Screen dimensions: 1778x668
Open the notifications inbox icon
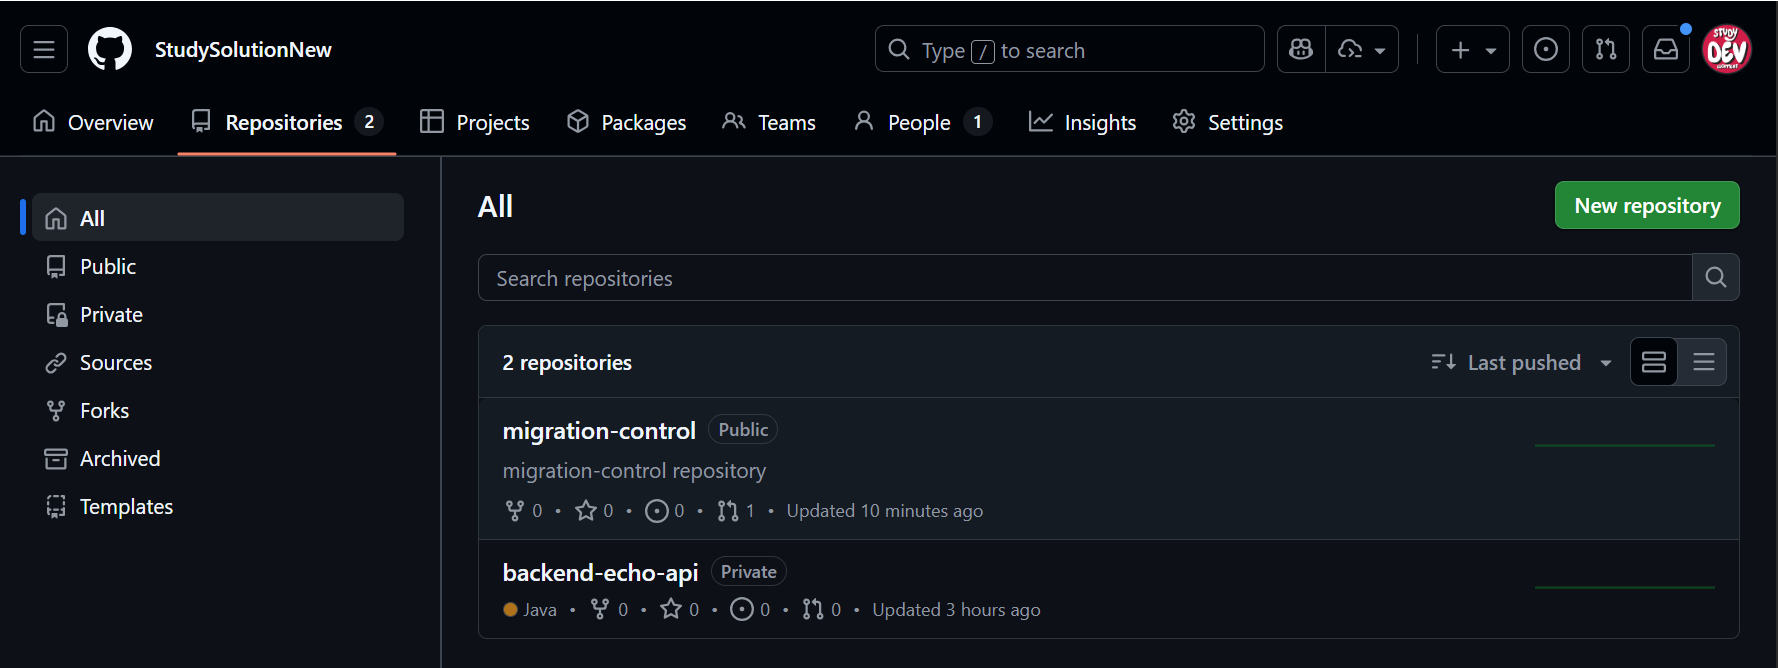tap(1665, 49)
